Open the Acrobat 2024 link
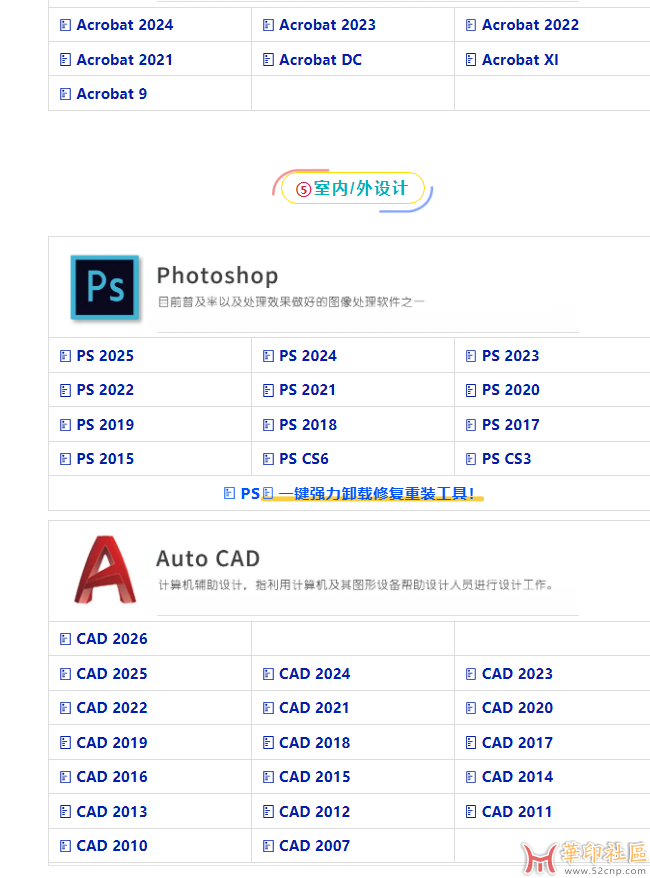The height and width of the screenshot is (878, 650). [x=124, y=25]
